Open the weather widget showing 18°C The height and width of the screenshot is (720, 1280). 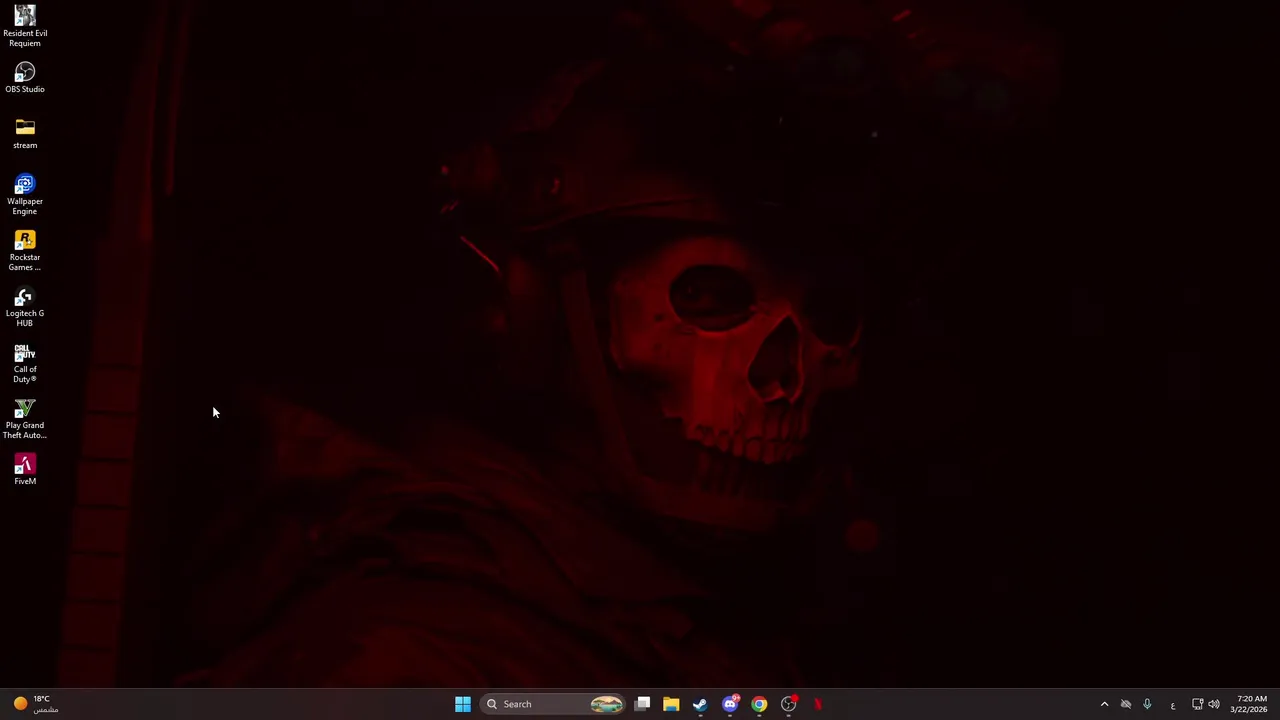[x=36, y=704]
